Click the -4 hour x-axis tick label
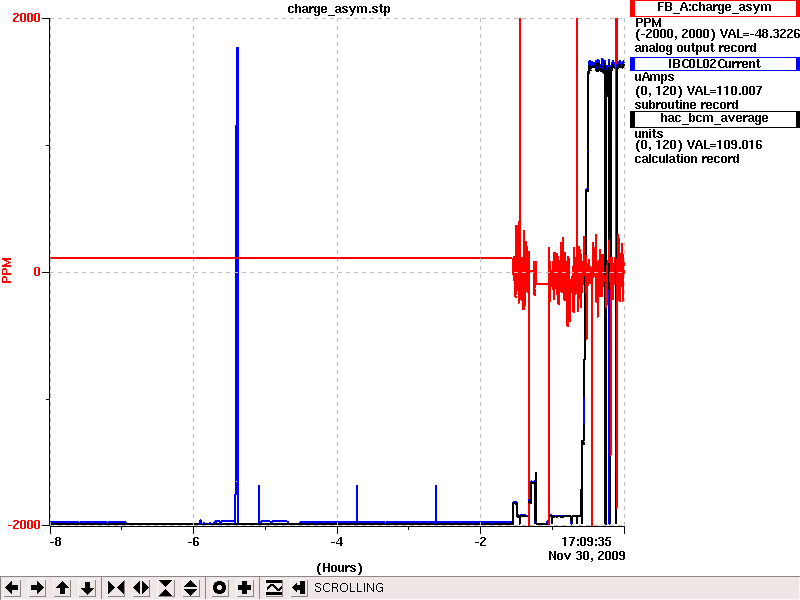The image size is (800, 600). 336,541
